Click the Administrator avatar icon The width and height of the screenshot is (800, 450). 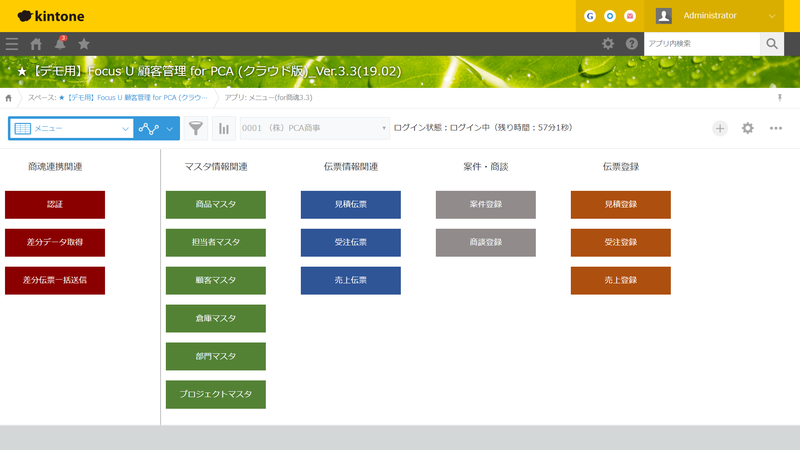click(664, 16)
